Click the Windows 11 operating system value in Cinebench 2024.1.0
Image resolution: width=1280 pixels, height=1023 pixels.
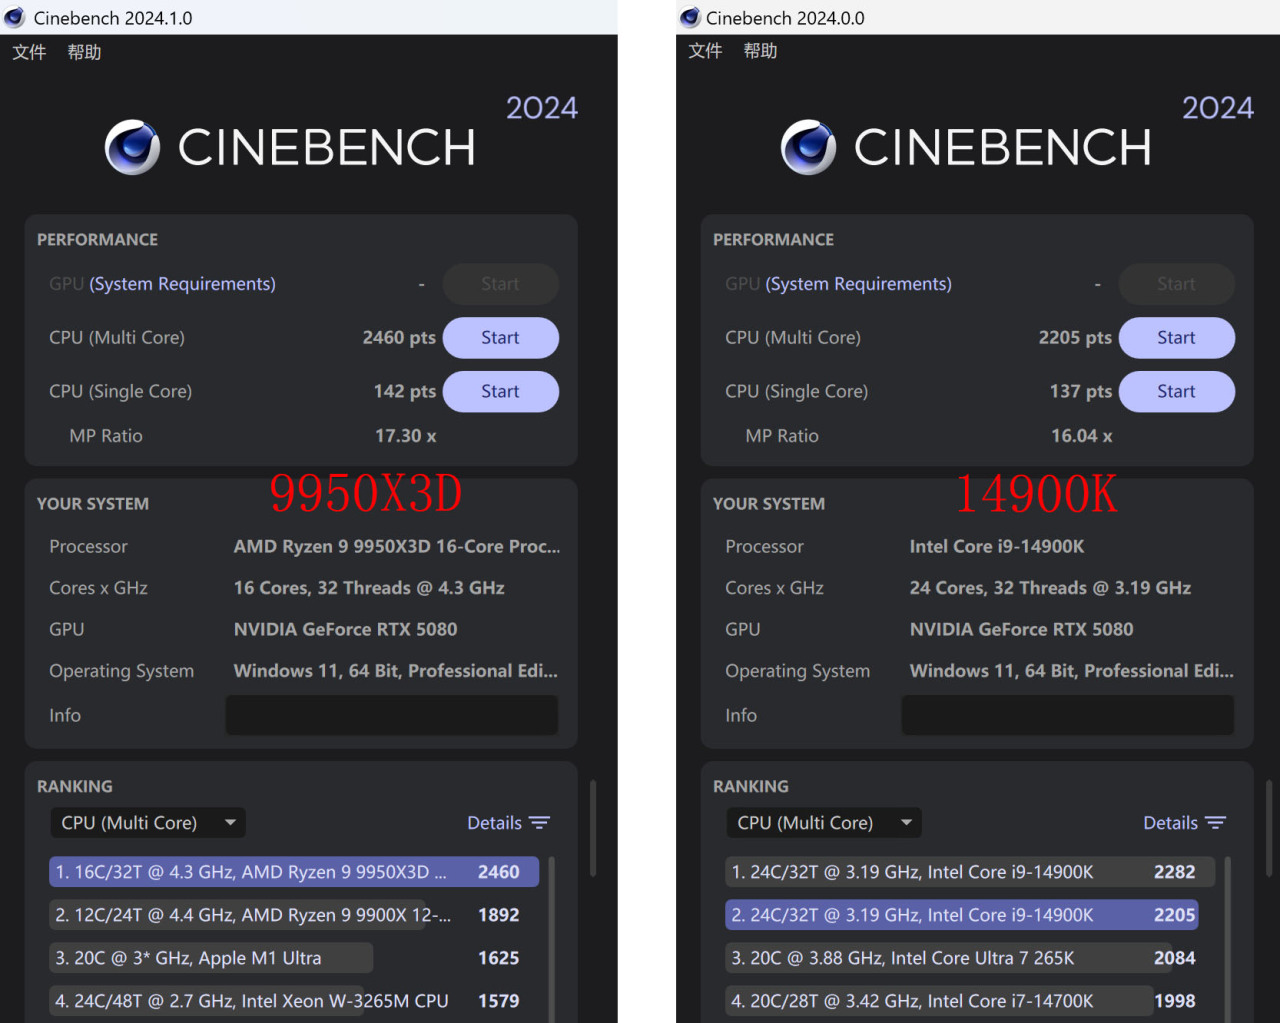396,671
